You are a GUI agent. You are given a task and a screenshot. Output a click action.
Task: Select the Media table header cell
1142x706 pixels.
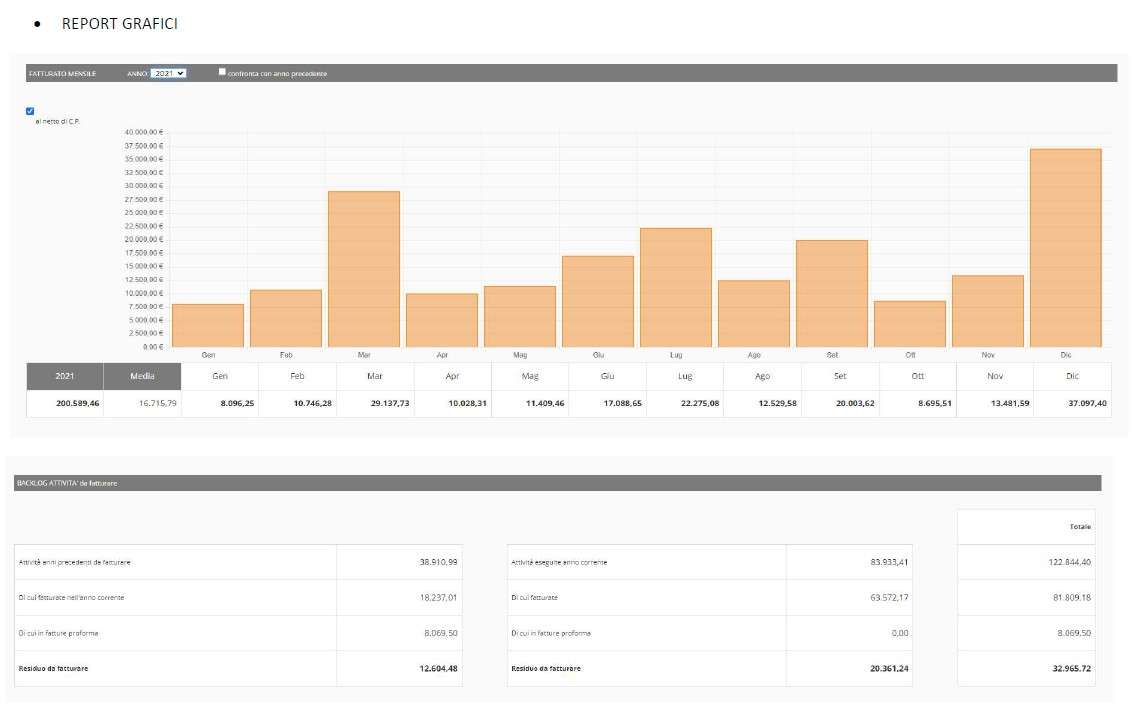pos(142,376)
